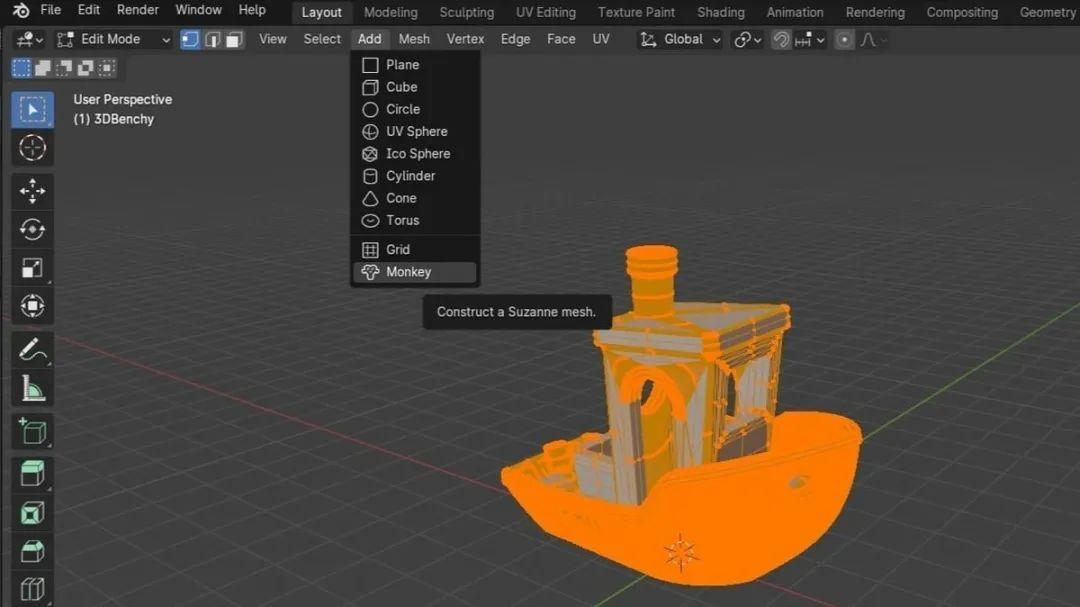This screenshot has height=607, width=1080.
Task: Choose the Annotate tool
Action: coord(32,349)
